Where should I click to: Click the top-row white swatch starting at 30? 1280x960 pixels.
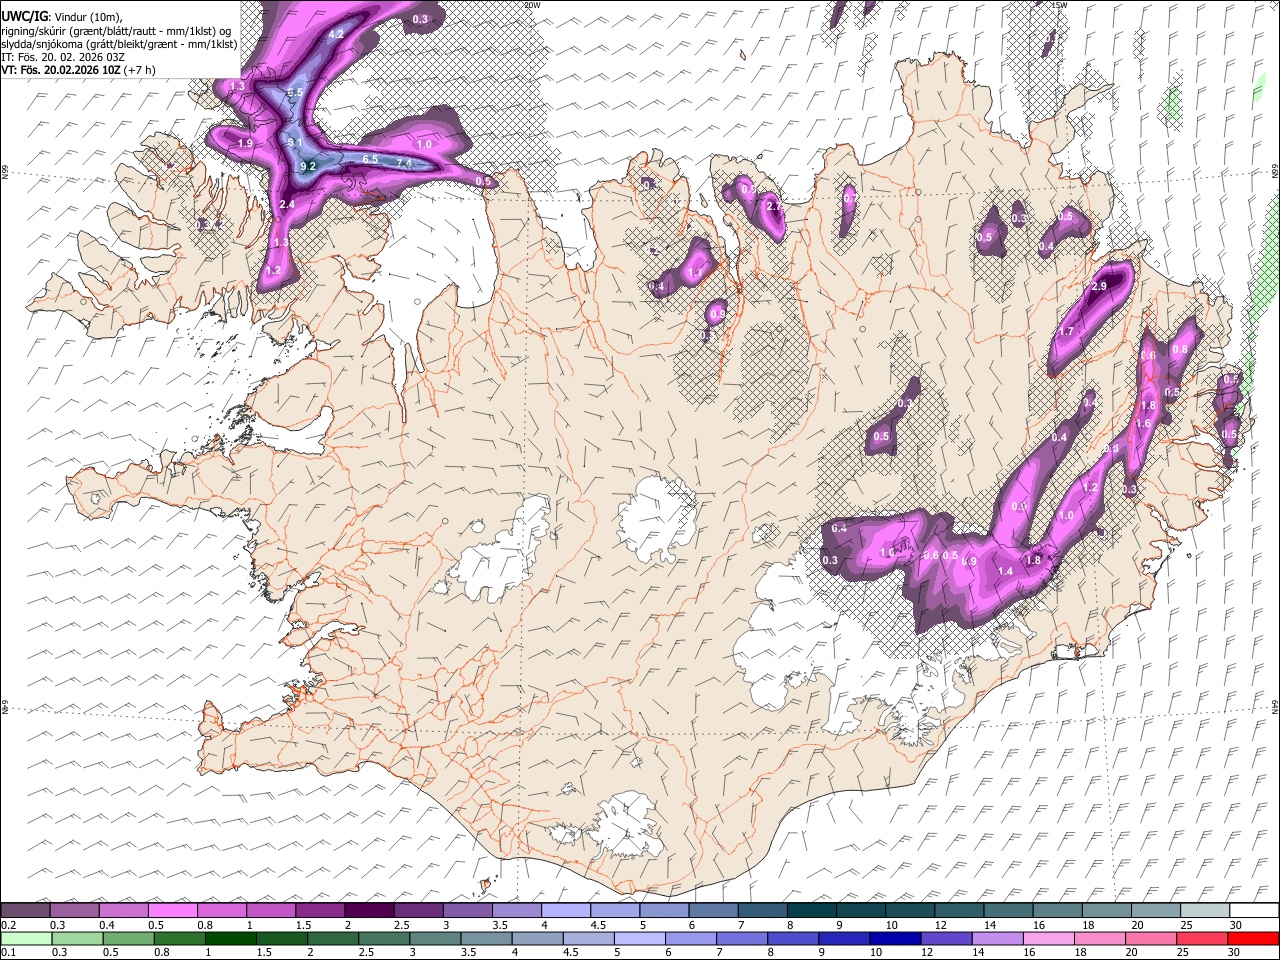tap(1254, 911)
